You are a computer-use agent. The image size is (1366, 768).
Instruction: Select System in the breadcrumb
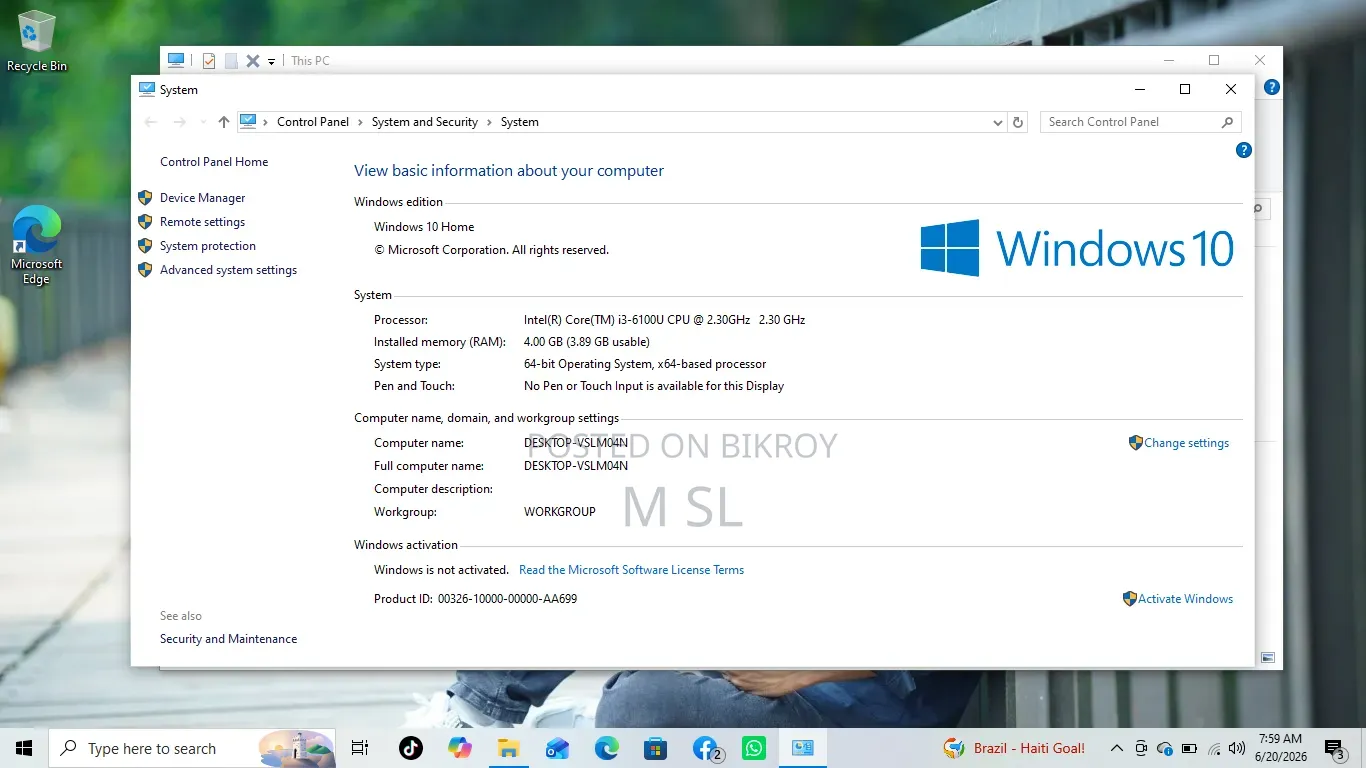[x=520, y=122]
